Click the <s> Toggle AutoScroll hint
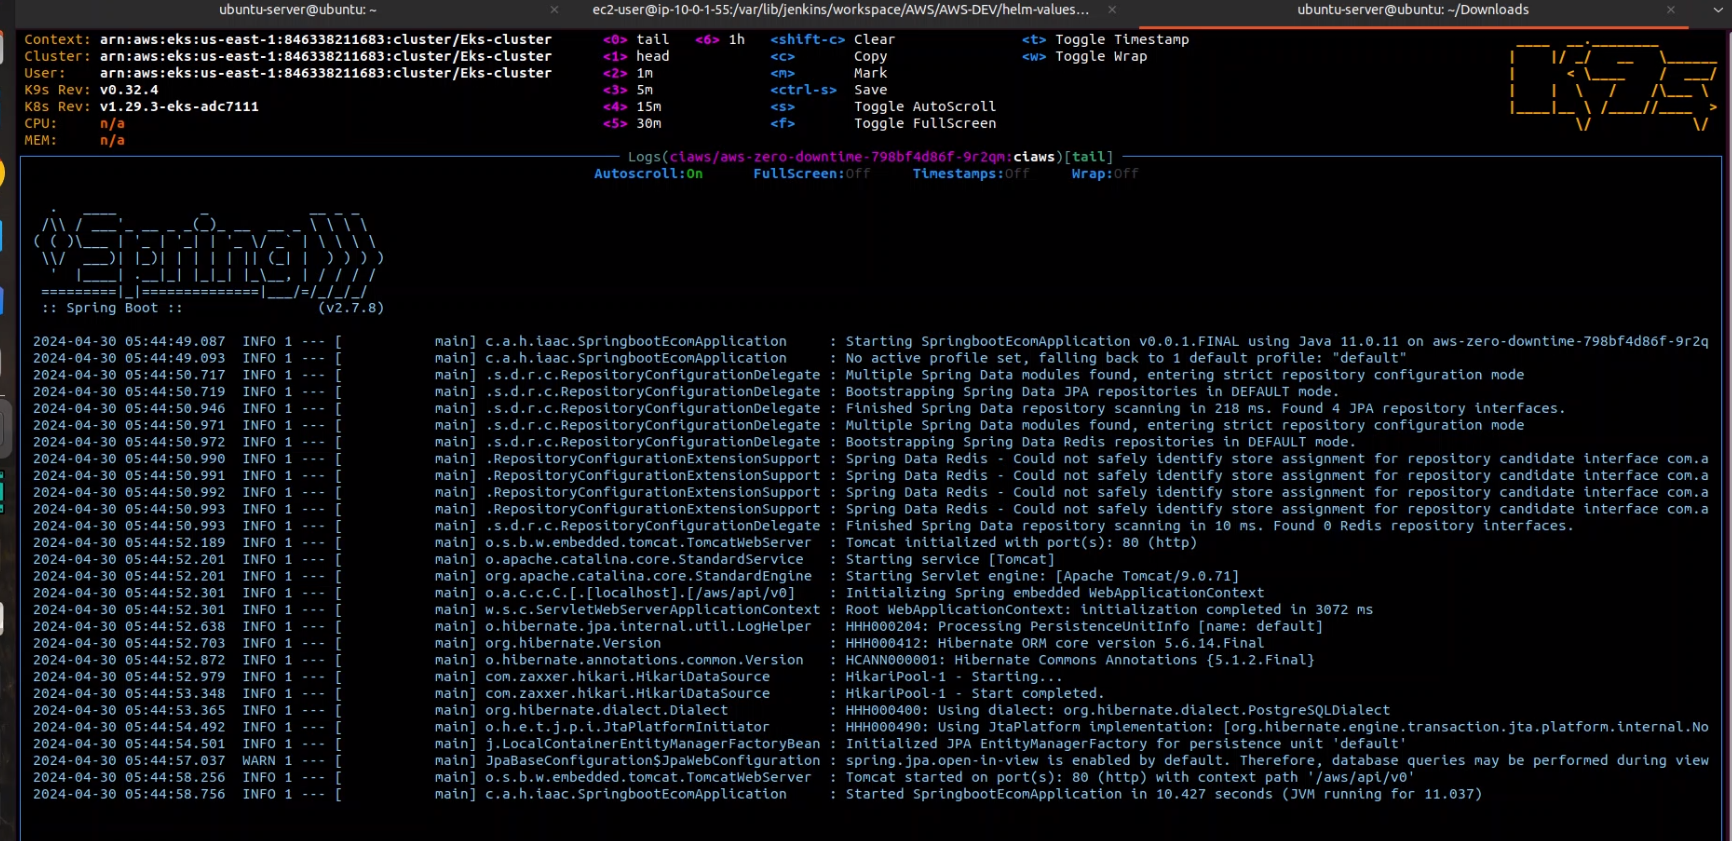This screenshot has height=841, width=1732. point(883,107)
